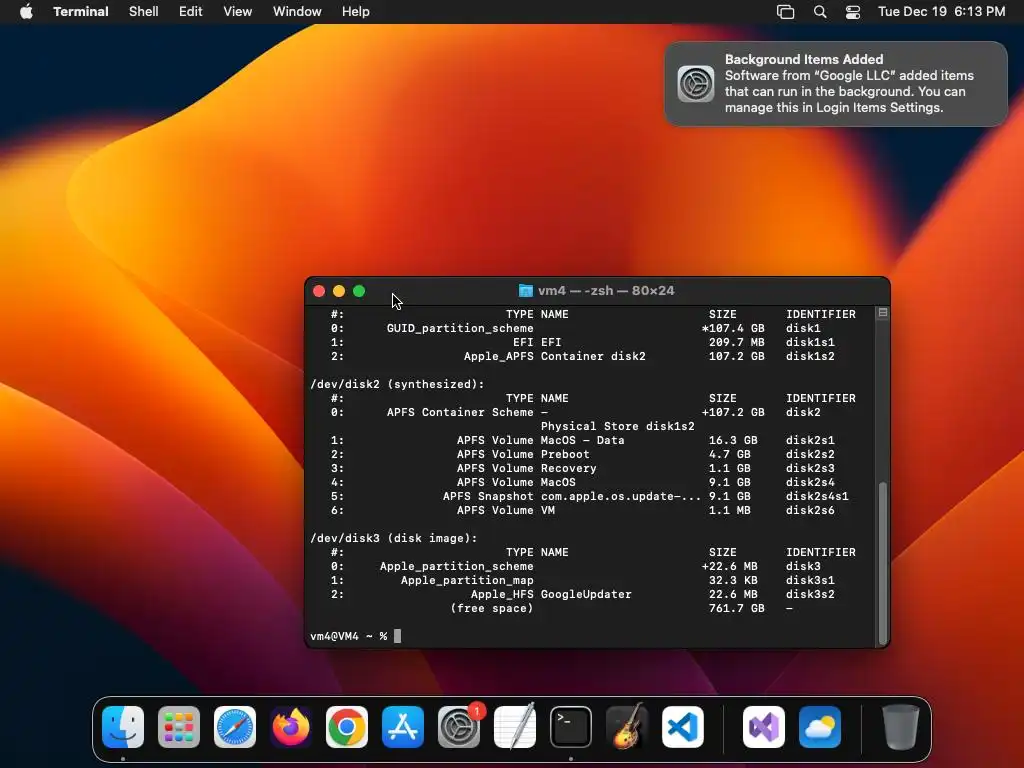Image resolution: width=1024 pixels, height=768 pixels.
Task: Open the Trash in the Dock
Action: [x=901, y=727]
